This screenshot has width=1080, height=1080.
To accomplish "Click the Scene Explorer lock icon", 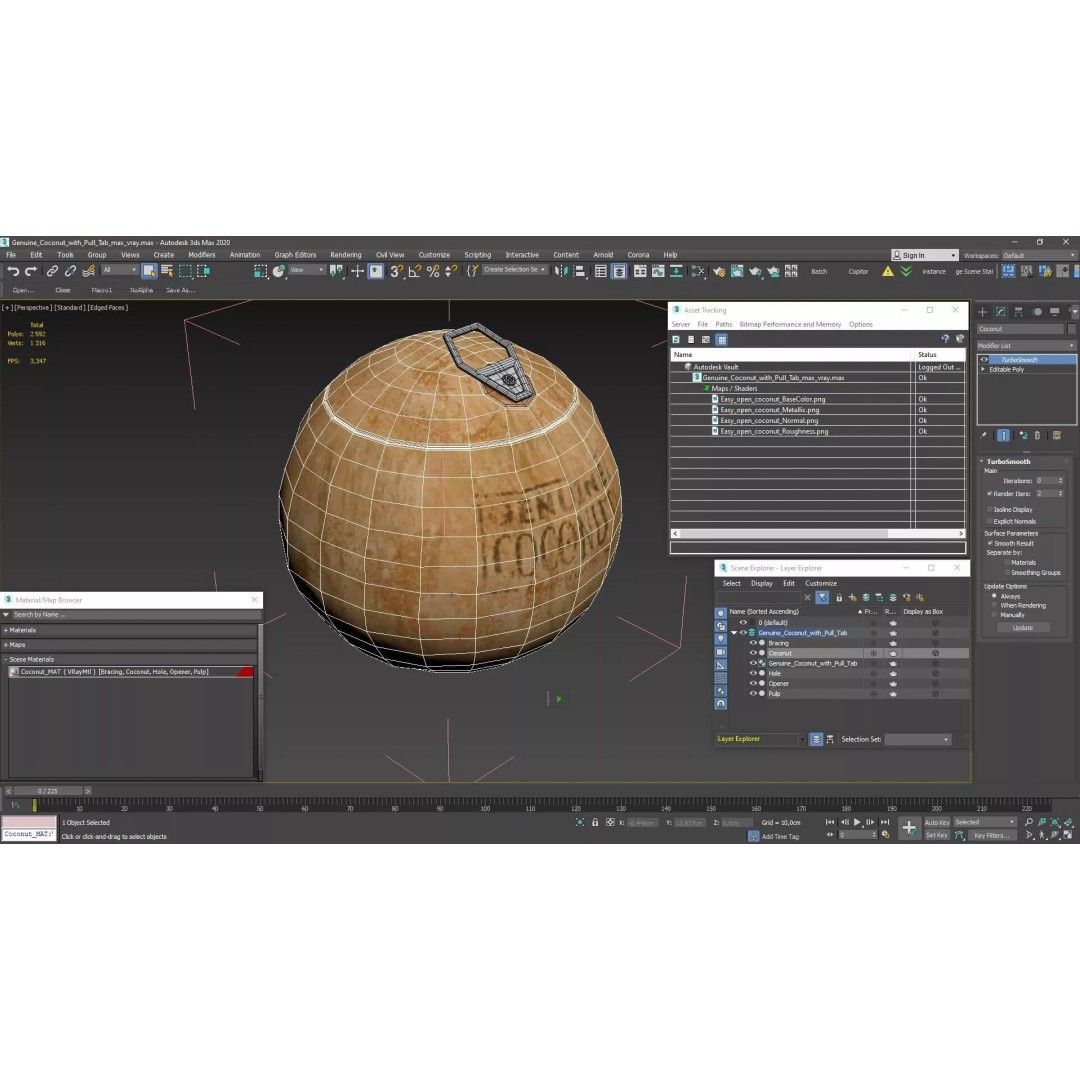I will click(x=839, y=597).
